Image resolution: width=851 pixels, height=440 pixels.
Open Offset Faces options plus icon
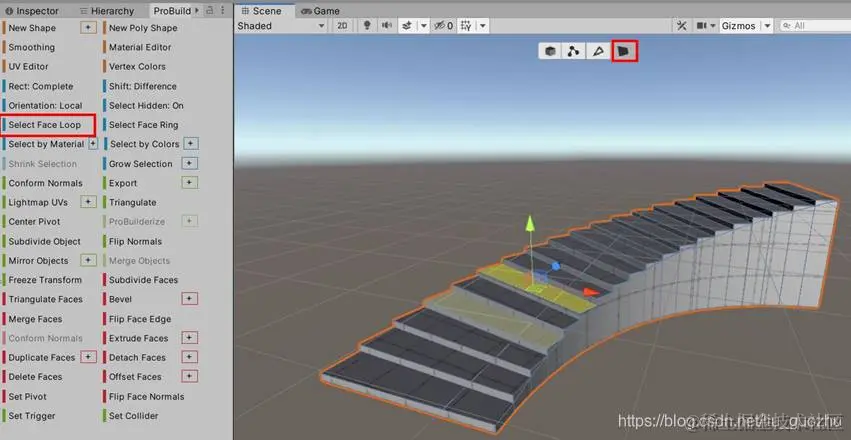[189, 376]
